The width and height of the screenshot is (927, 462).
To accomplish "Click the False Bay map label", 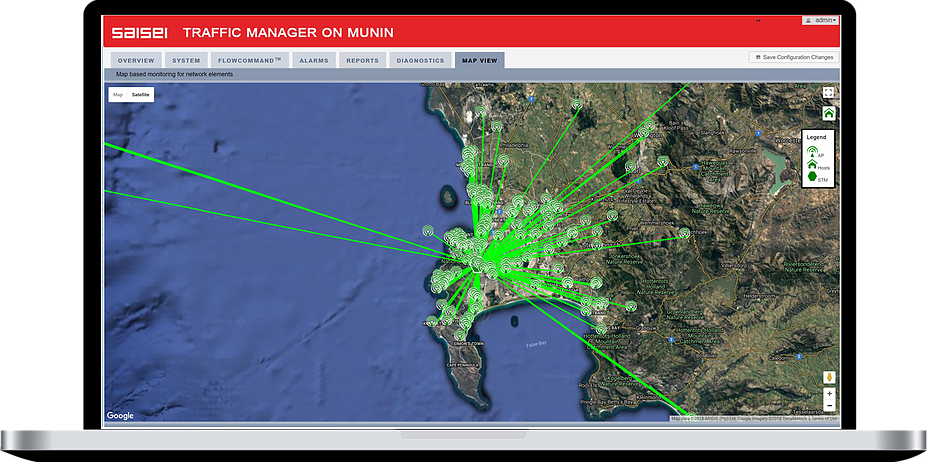I will (536, 345).
